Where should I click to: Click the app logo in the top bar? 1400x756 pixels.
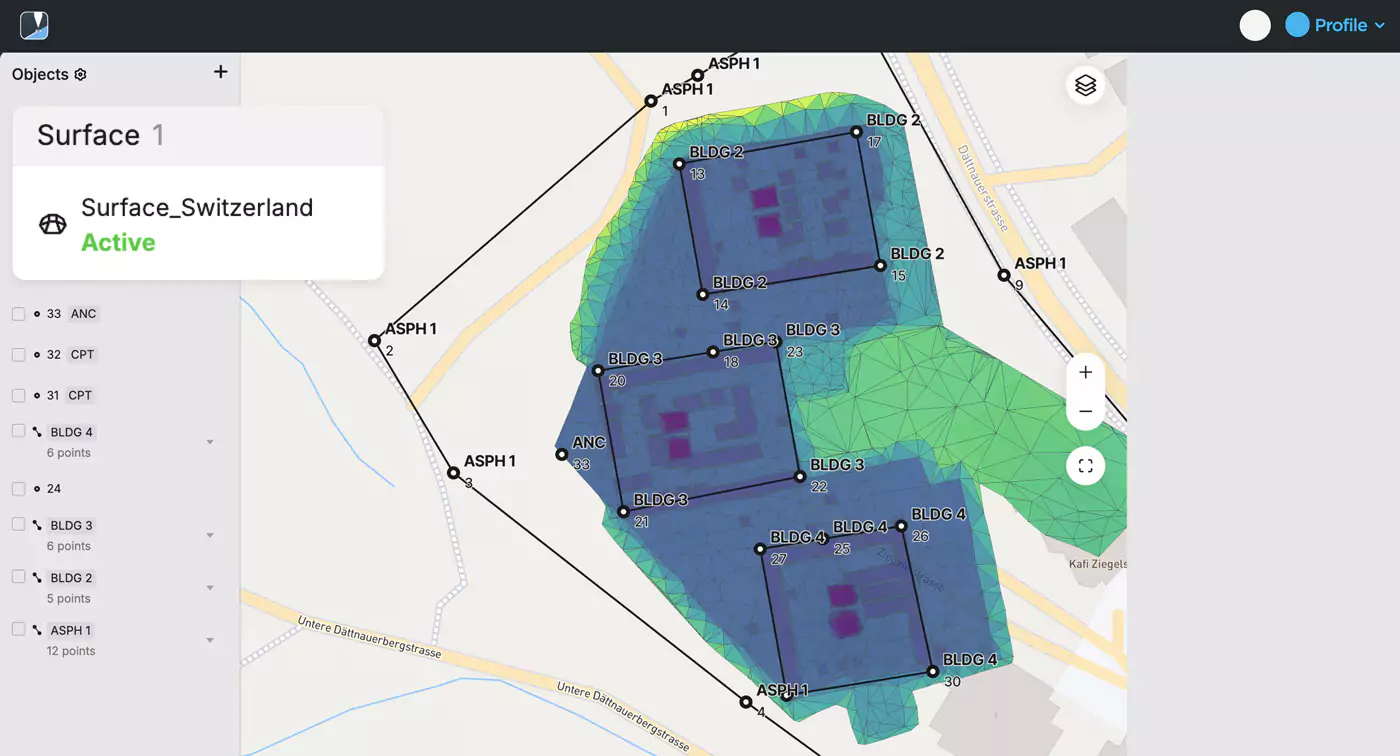[x=34, y=25]
